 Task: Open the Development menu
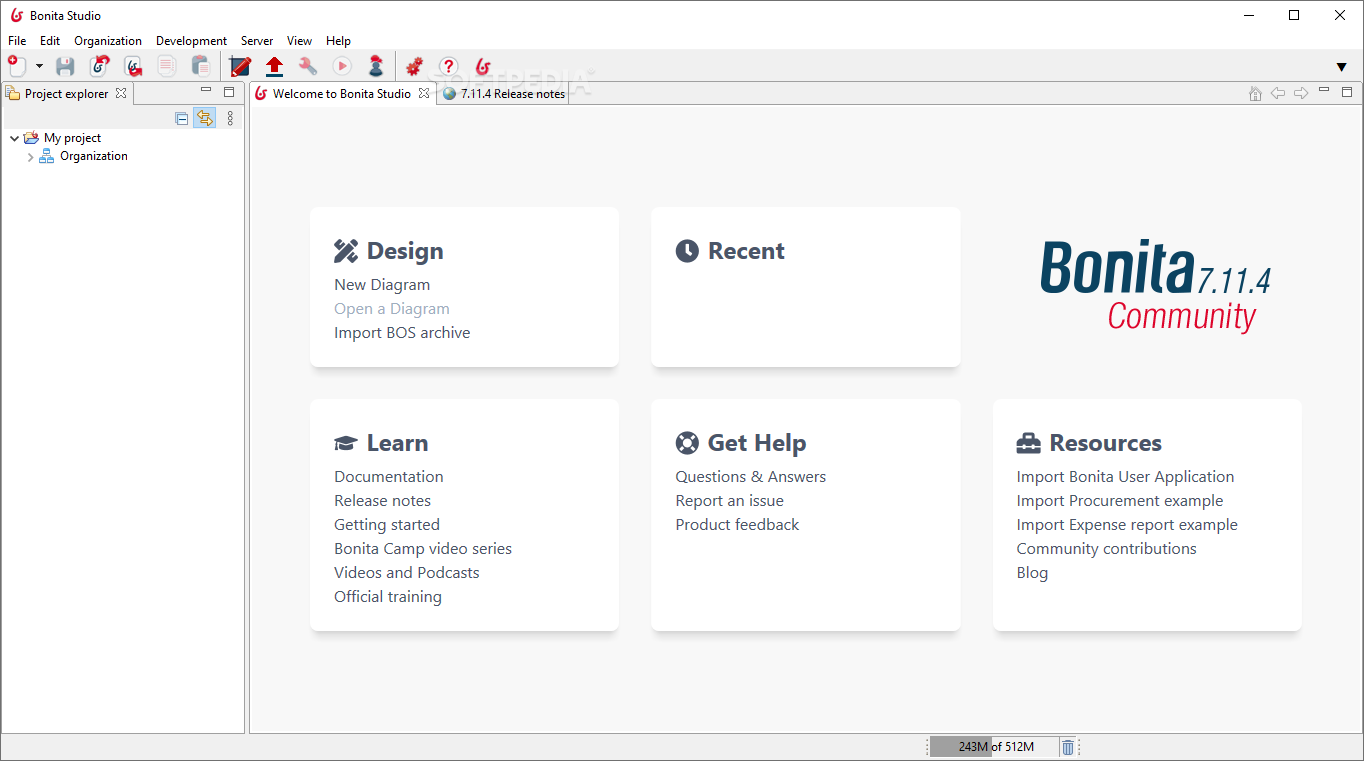pos(191,41)
